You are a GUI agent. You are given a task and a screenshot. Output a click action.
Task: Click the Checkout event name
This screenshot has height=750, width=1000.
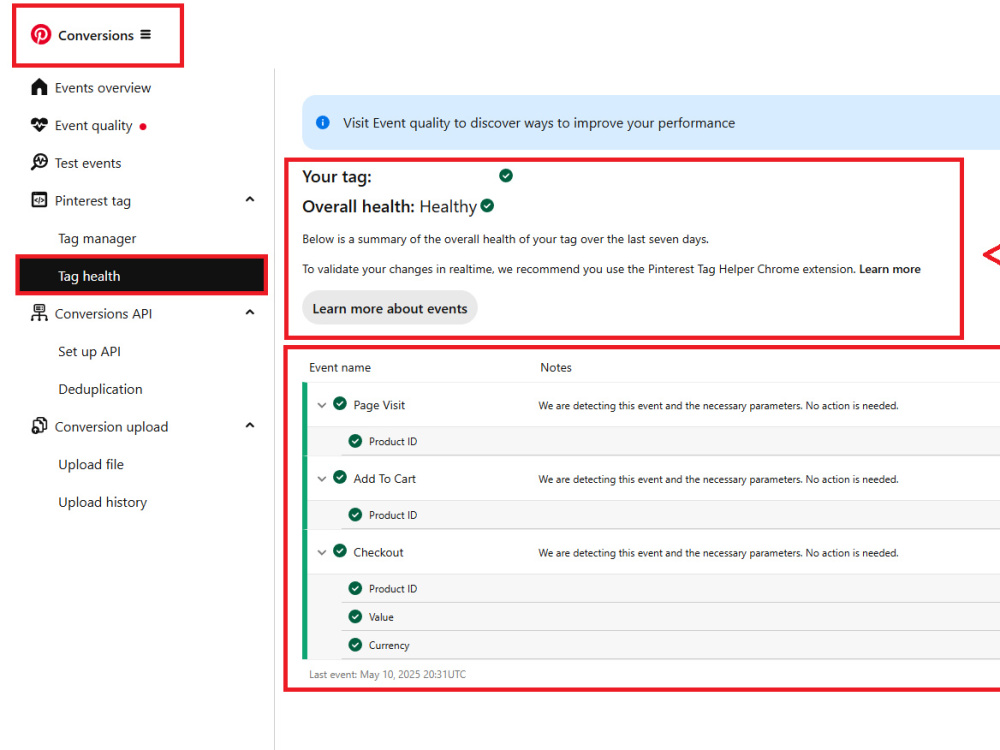pos(378,552)
